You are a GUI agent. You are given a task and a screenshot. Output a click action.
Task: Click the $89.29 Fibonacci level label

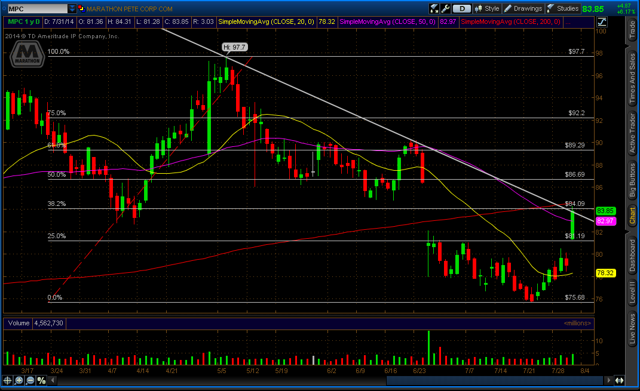click(575, 145)
